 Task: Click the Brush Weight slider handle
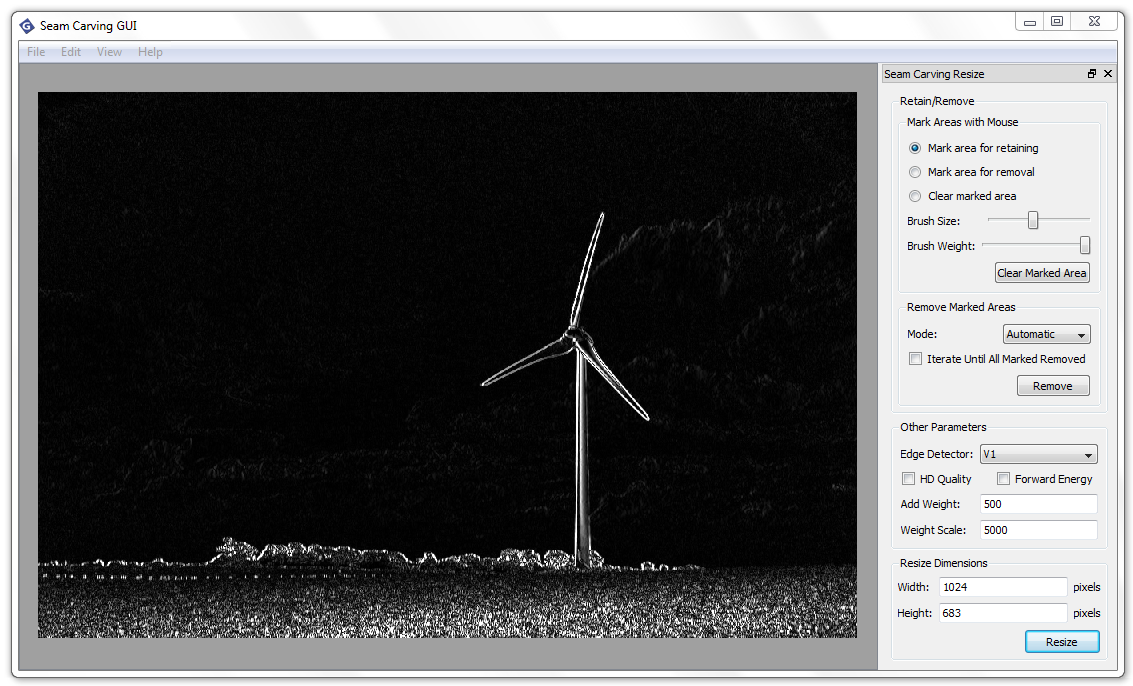pyautogui.click(x=1085, y=245)
